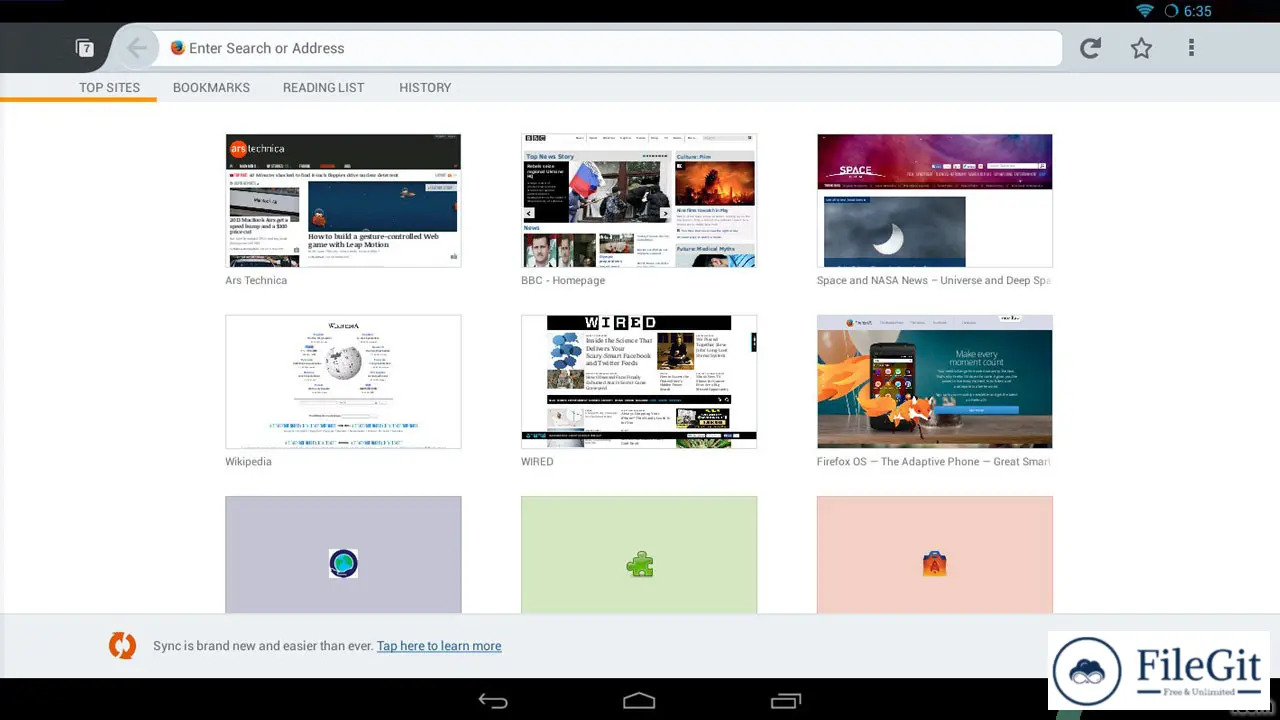Click the Ars Technica caption text
The width and height of the screenshot is (1280, 720).
click(256, 280)
